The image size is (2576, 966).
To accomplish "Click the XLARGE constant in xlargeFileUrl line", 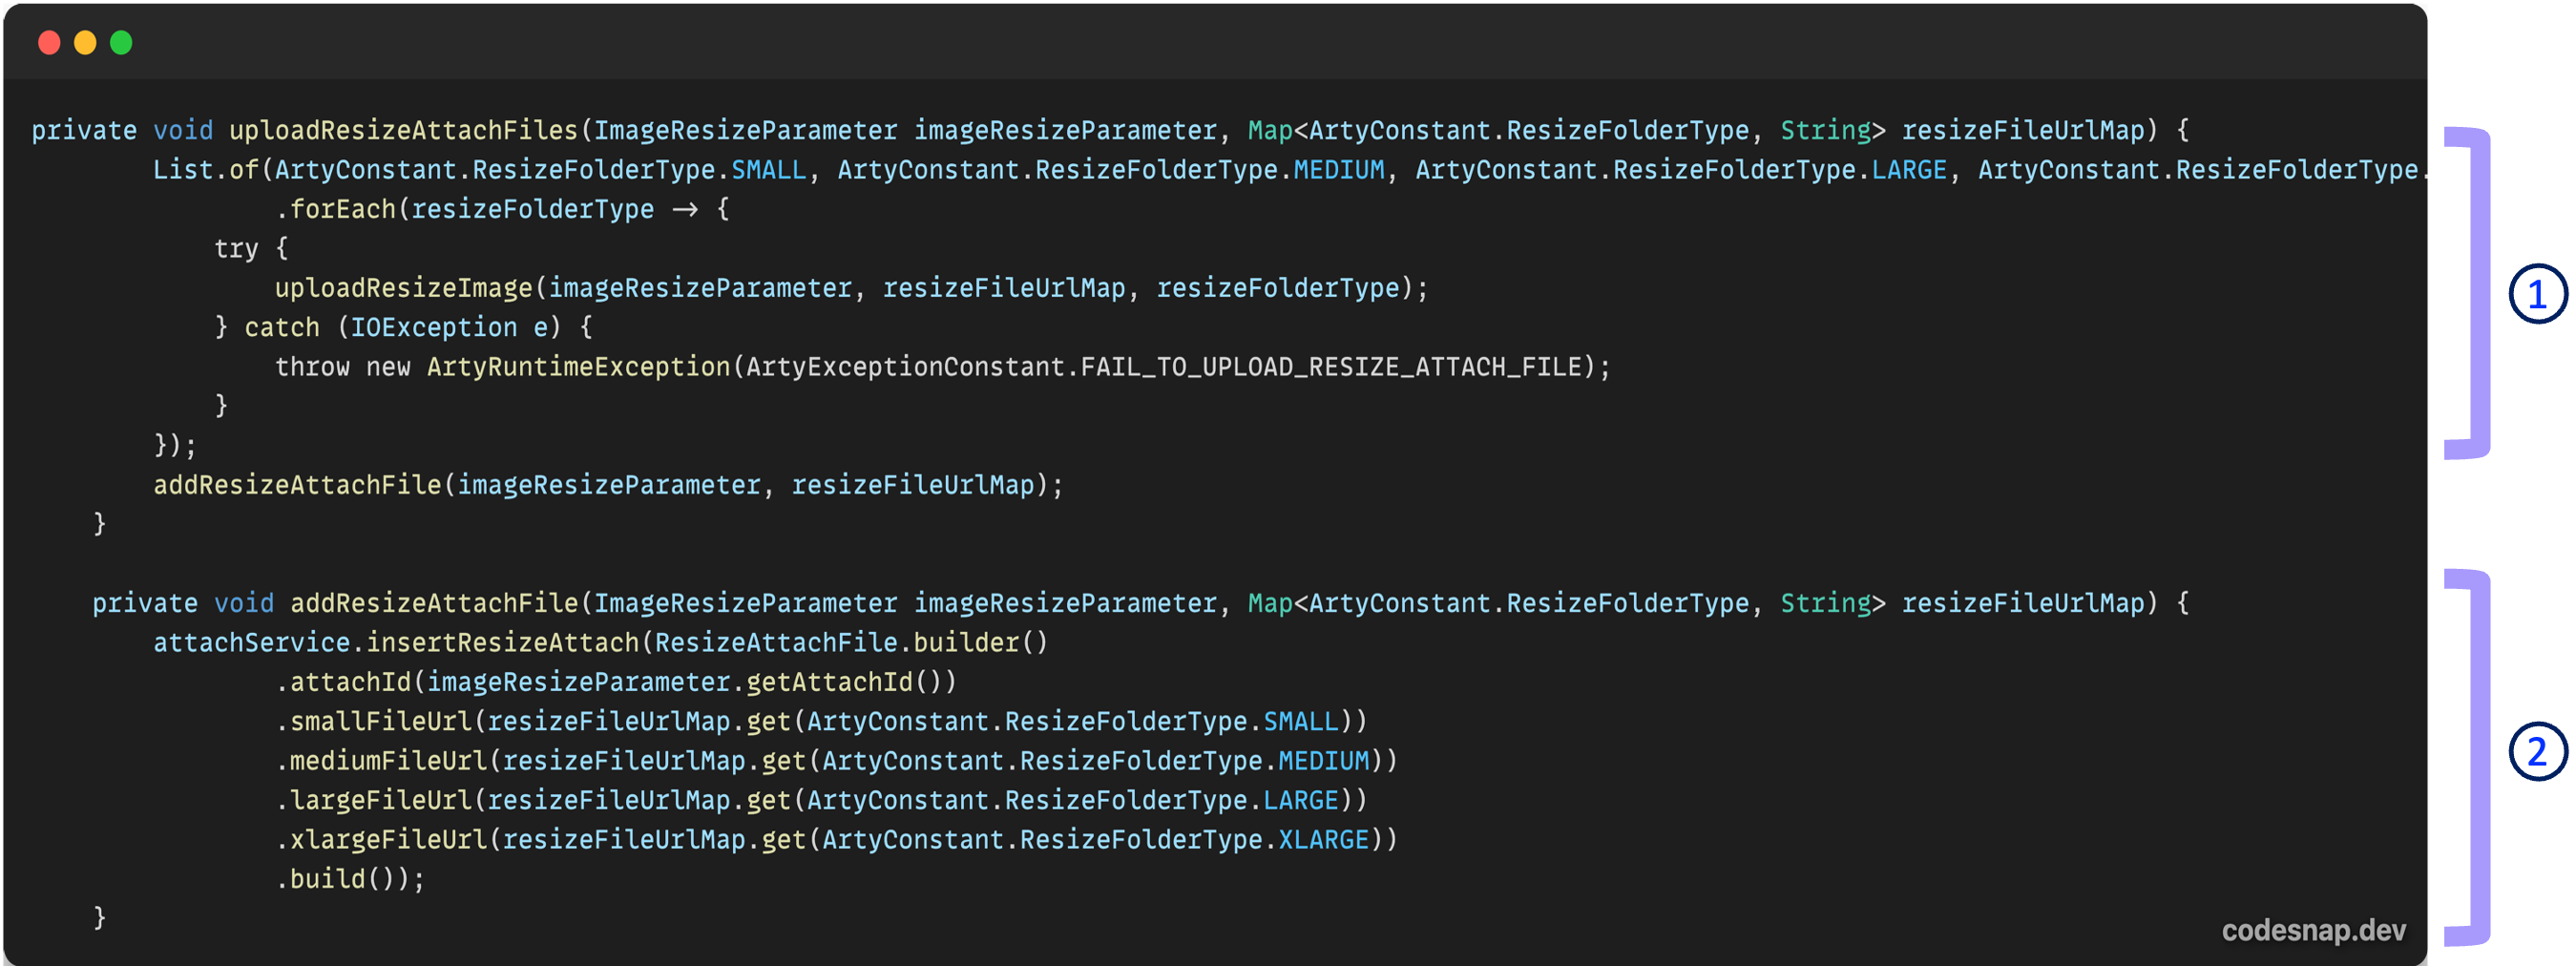I will coord(1323,839).
